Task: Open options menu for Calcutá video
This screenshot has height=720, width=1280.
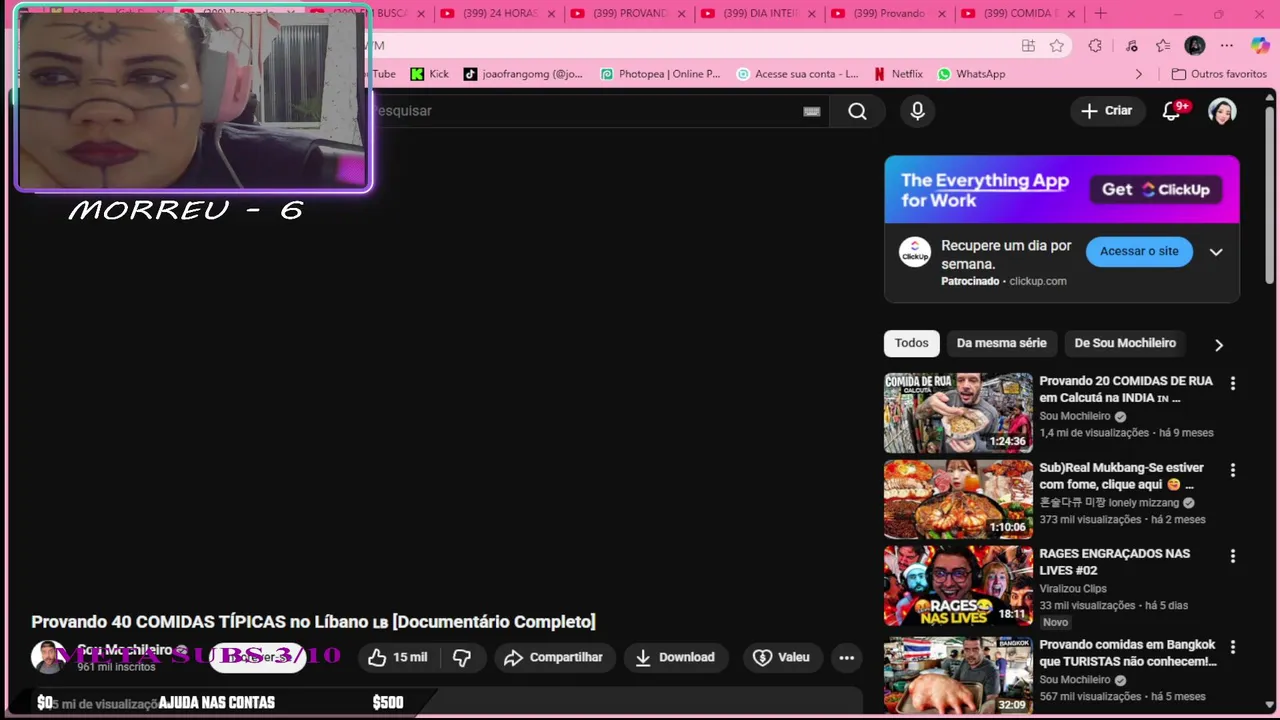Action: 1232,383
